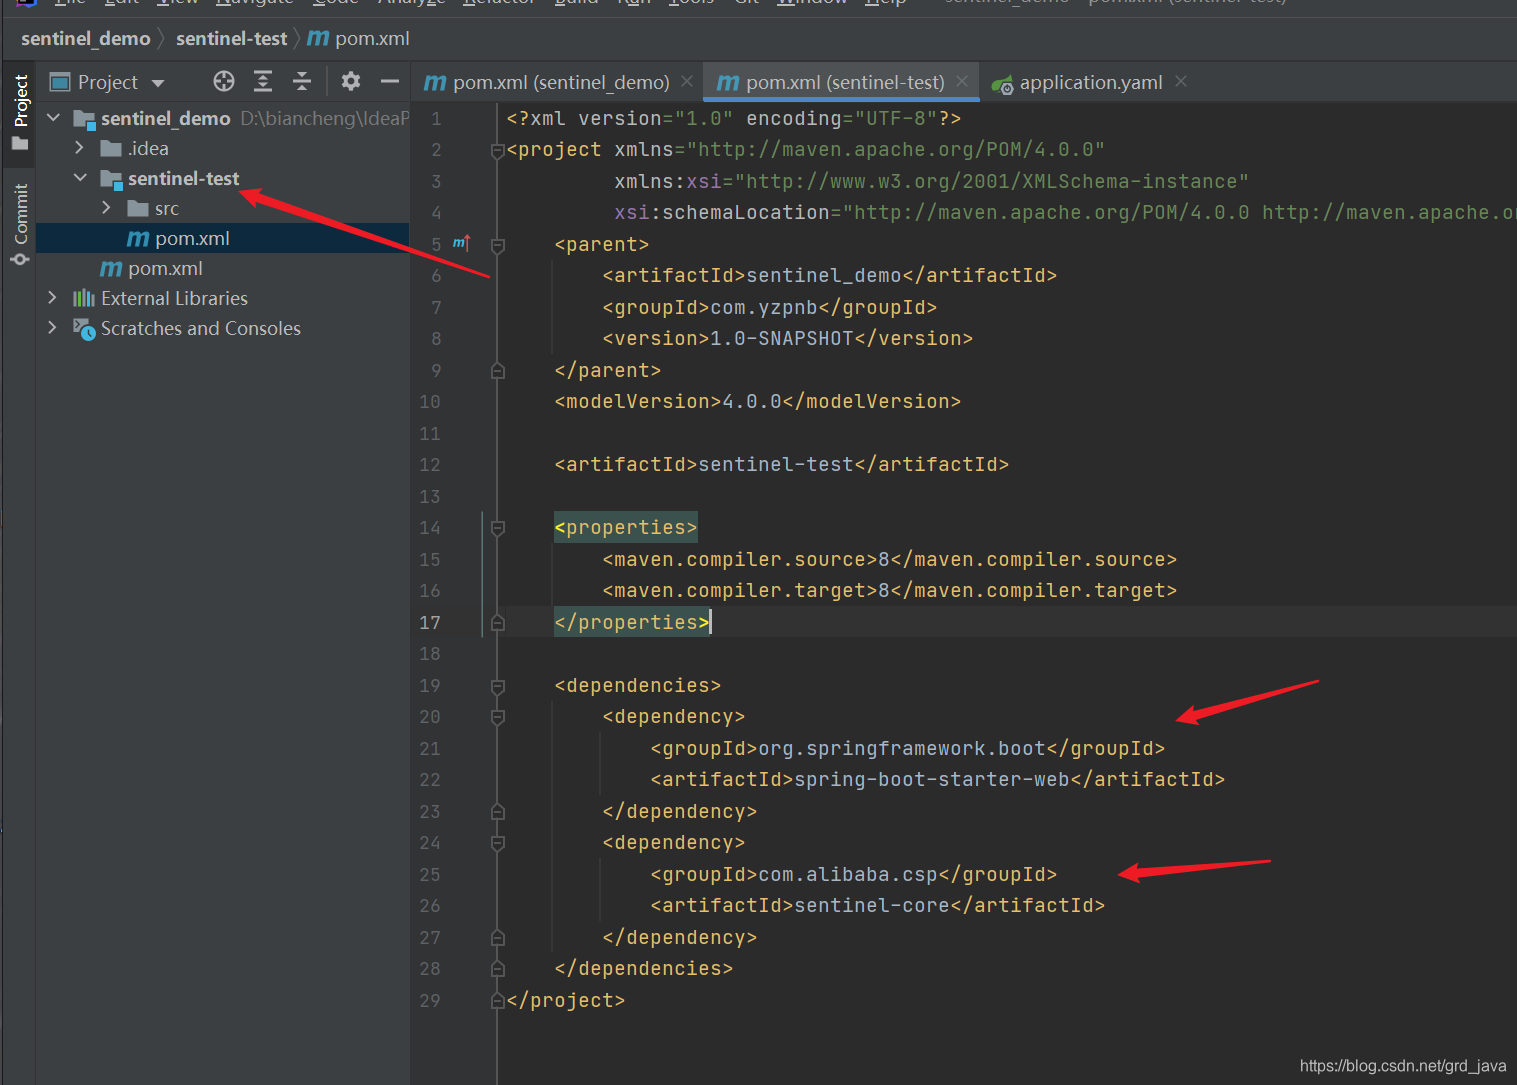Click the application.yaml tab Spring leaf icon
Screen dimensions: 1517x1085
(x=1002, y=85)
